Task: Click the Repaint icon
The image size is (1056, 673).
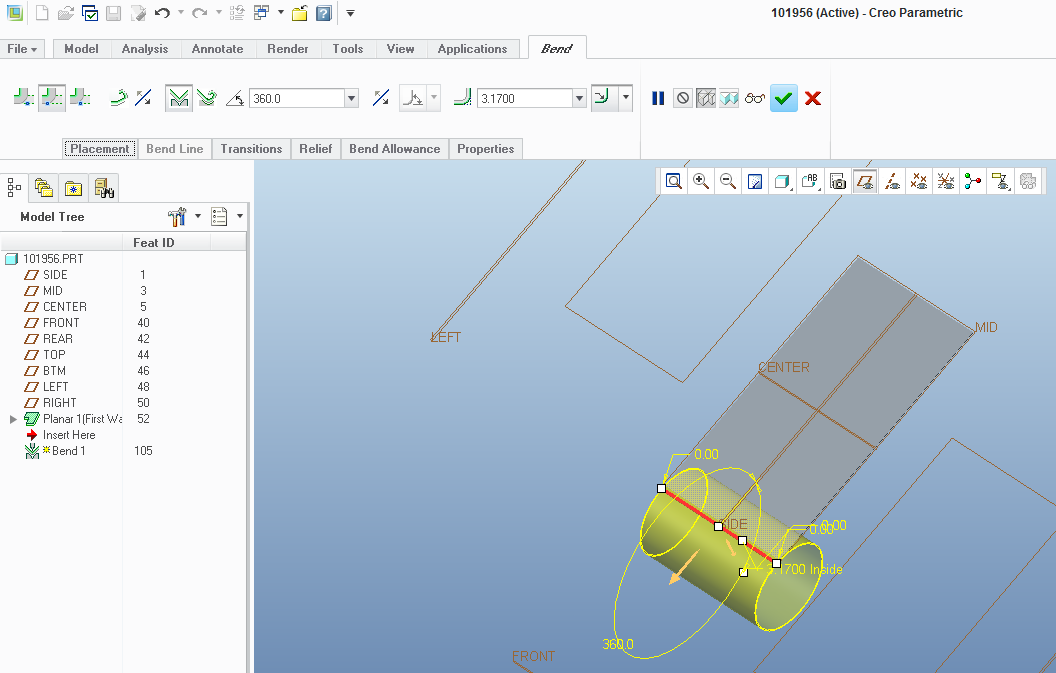Action: pyautogui.click(x=754, y=181)
